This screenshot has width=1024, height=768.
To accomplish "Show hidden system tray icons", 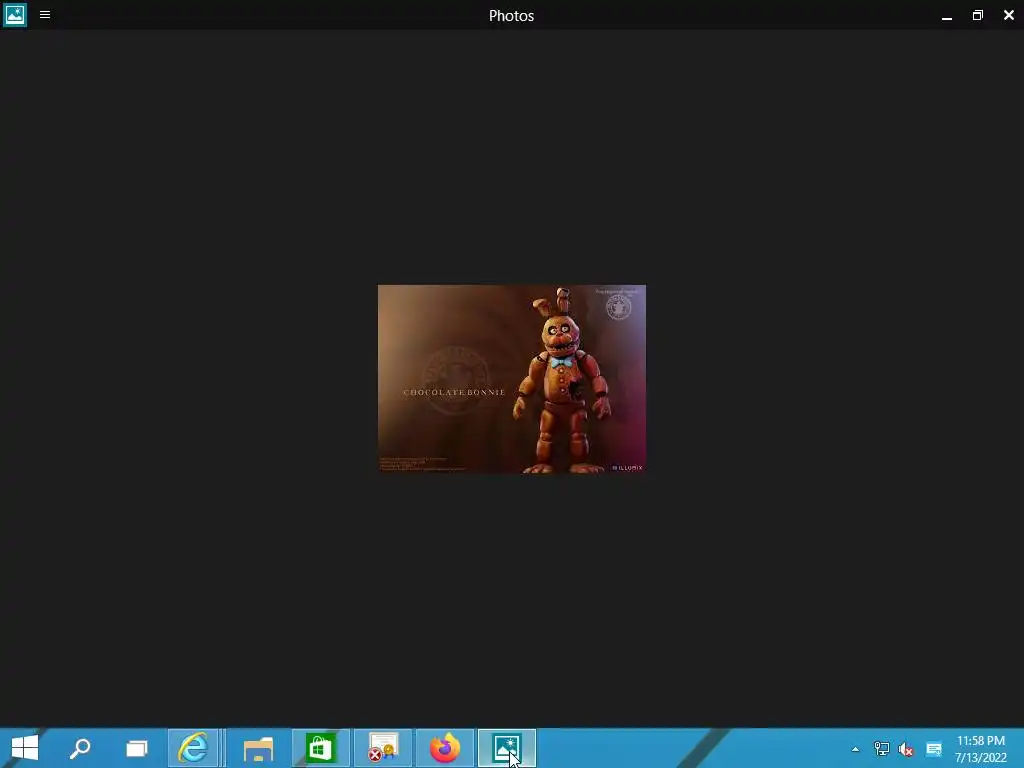I will tap(856, 749).
